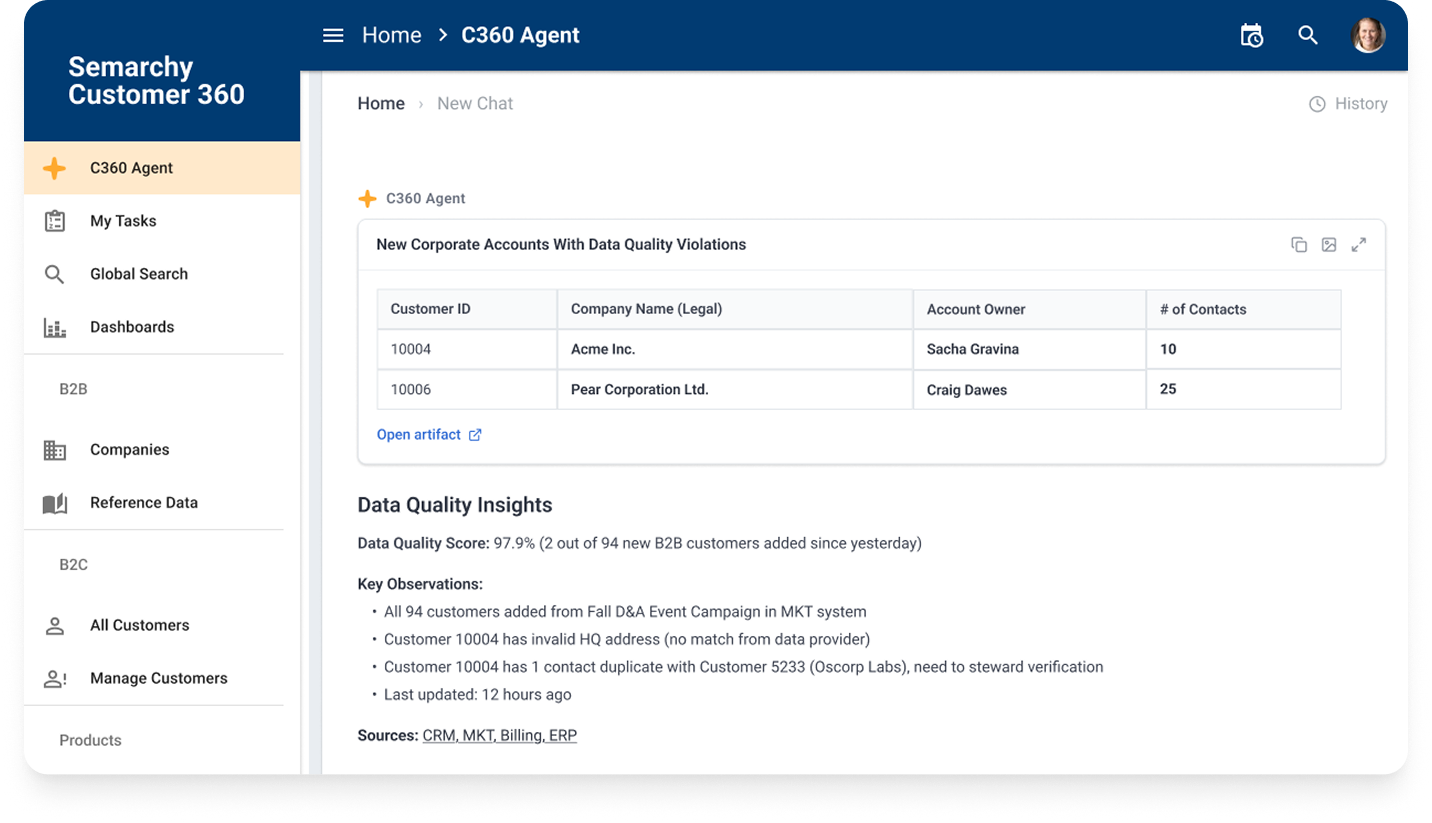Open the chat History
This screenshot has height=823, width=1432.
1348,104
